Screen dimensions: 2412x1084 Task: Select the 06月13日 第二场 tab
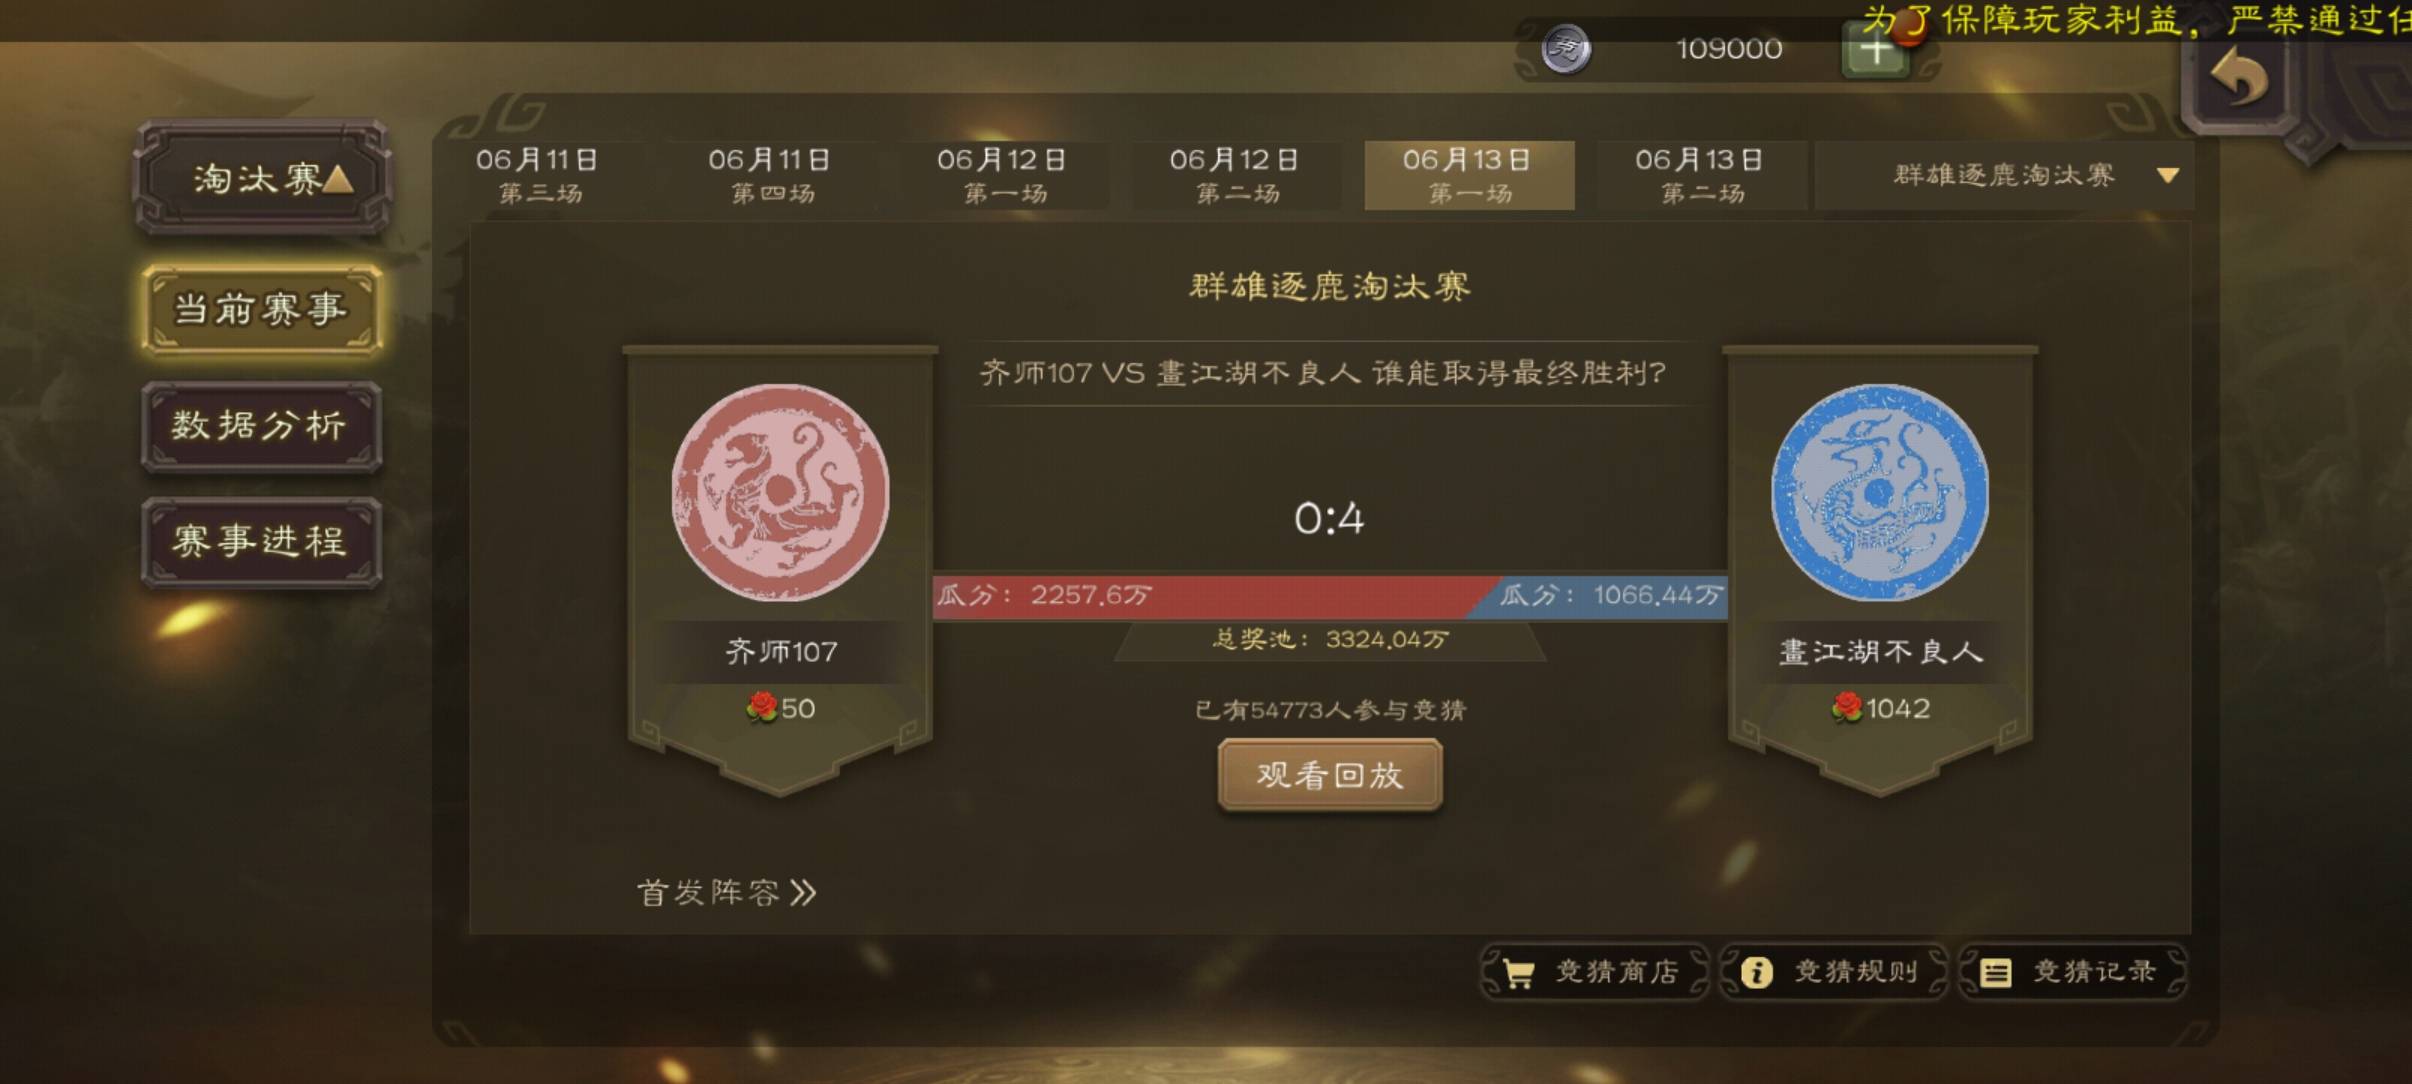[x=1701, y=175]
